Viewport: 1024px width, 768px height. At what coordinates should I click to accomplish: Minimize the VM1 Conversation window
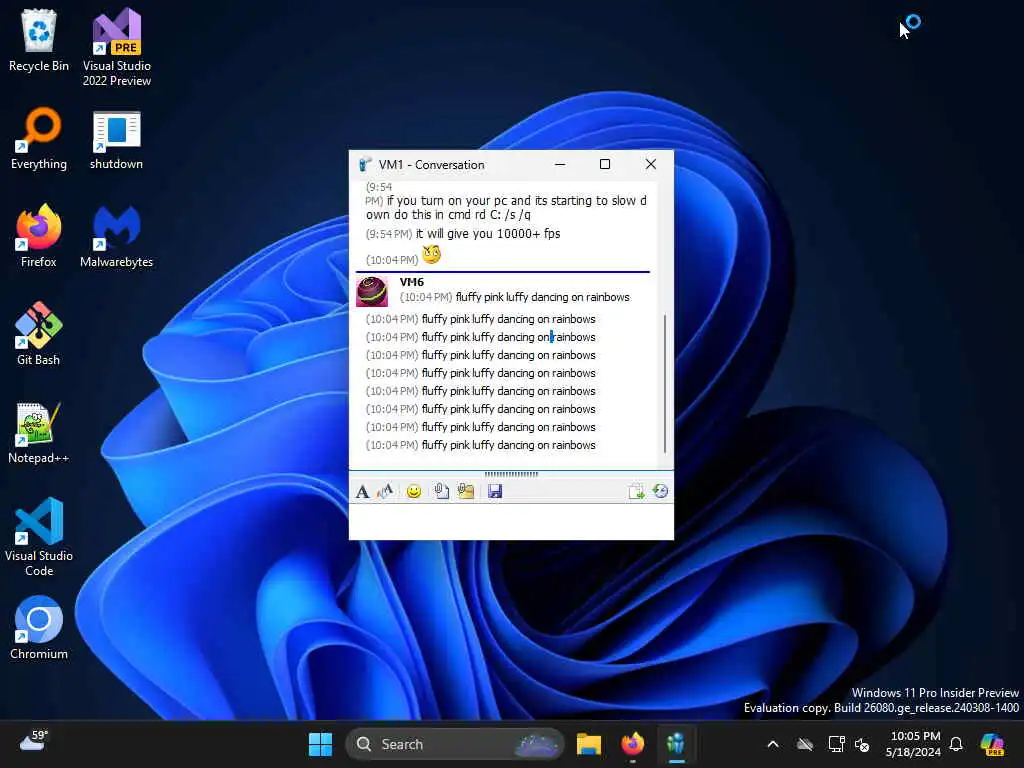click(x=560, y=164)
